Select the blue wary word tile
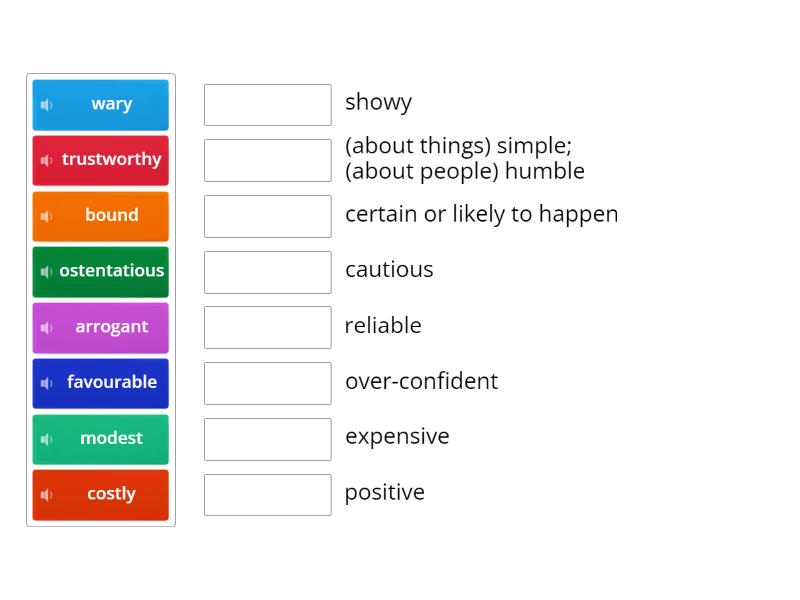 111,105
